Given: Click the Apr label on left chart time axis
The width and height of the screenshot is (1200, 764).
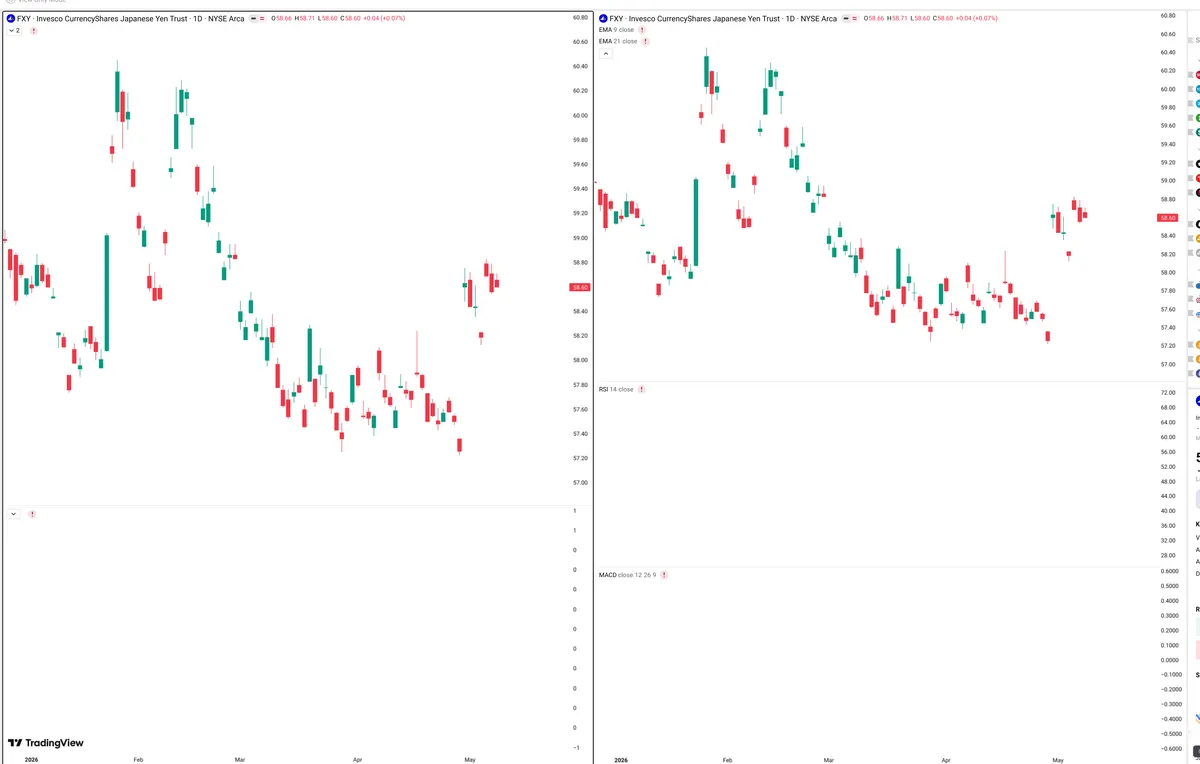Looking at the screenshot, I should (357, 760).
